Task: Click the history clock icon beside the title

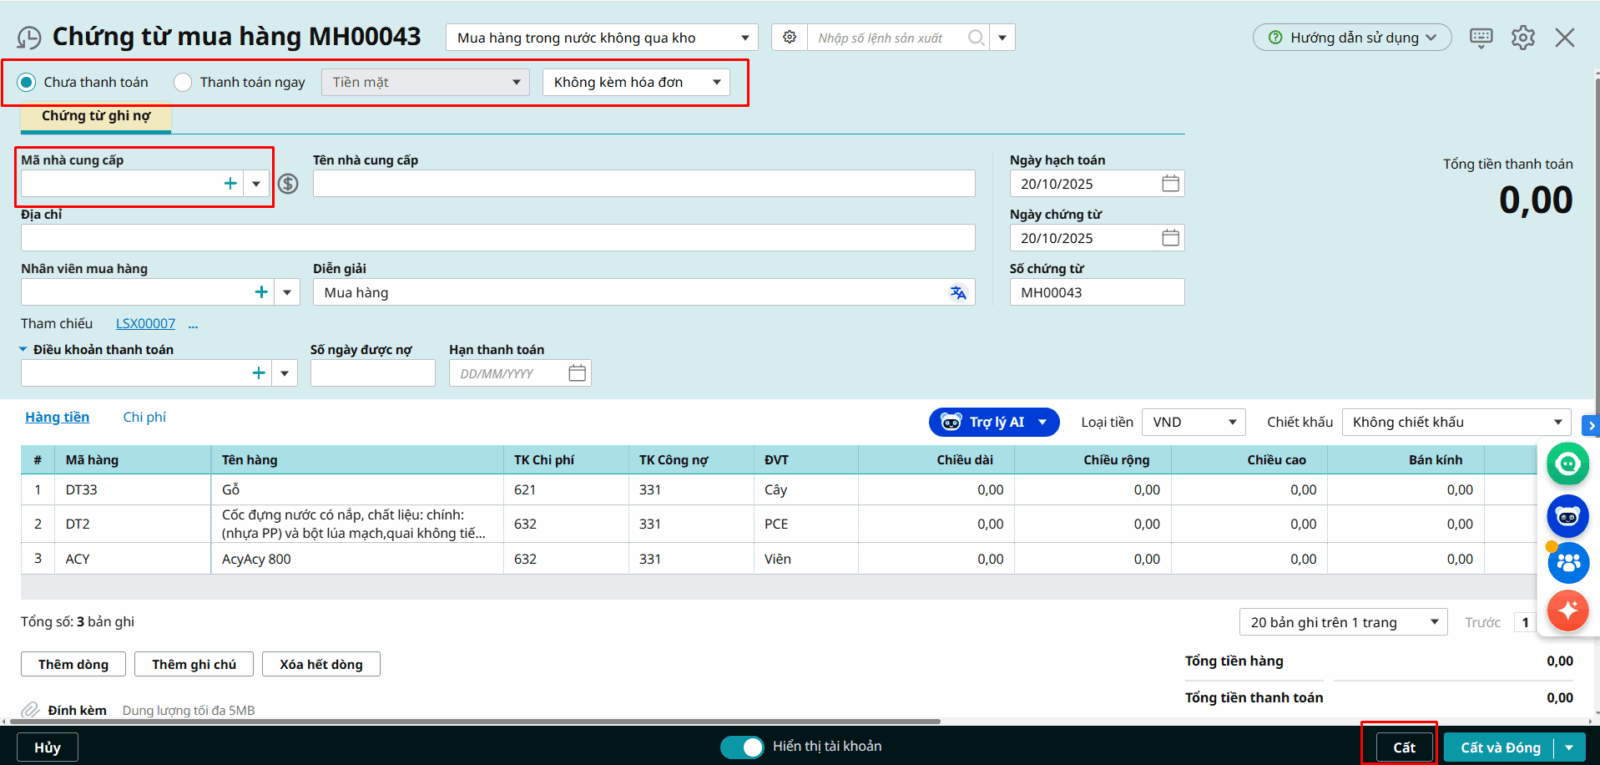Action: tap(29, 38)
